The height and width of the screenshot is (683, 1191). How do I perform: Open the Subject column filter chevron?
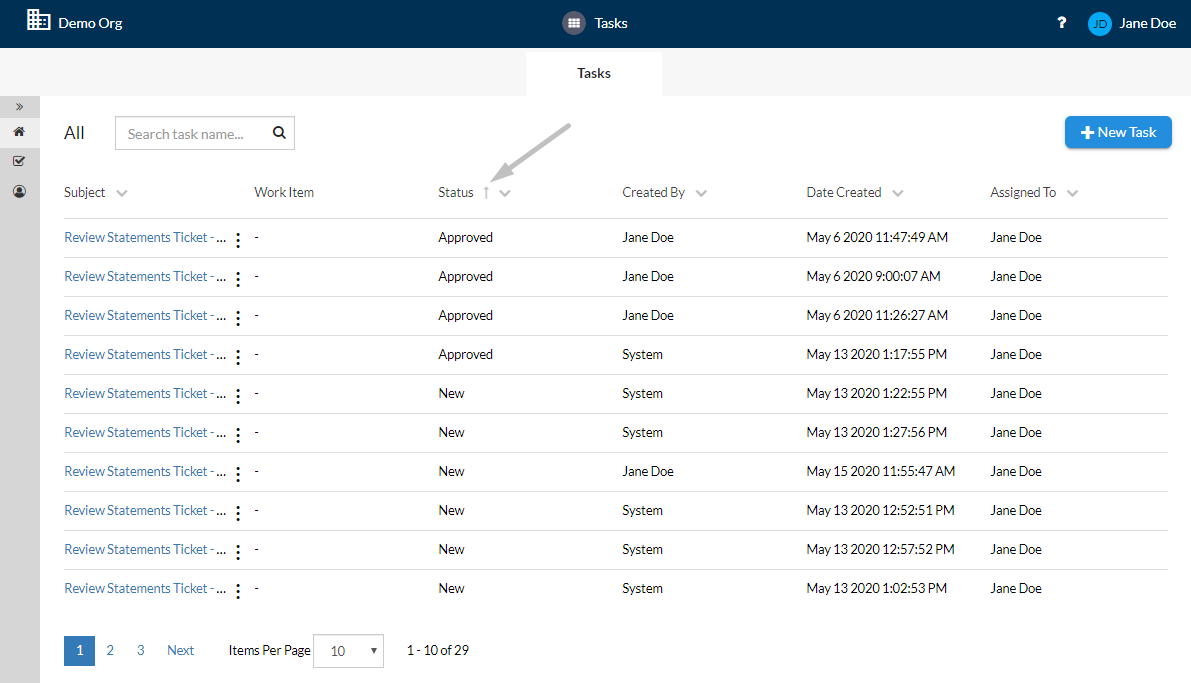pyautogui.click(x=122, y=193)
